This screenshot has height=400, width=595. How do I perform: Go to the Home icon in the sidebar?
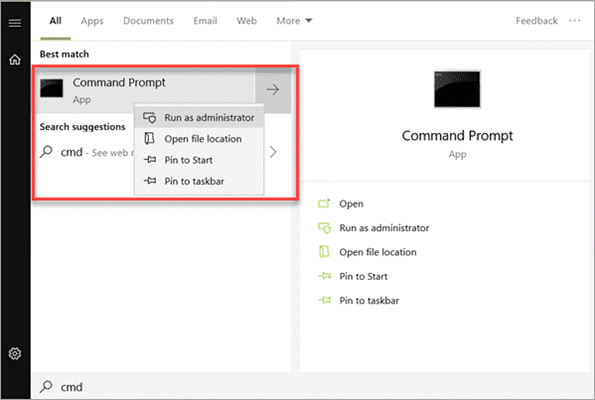point(15,60)
